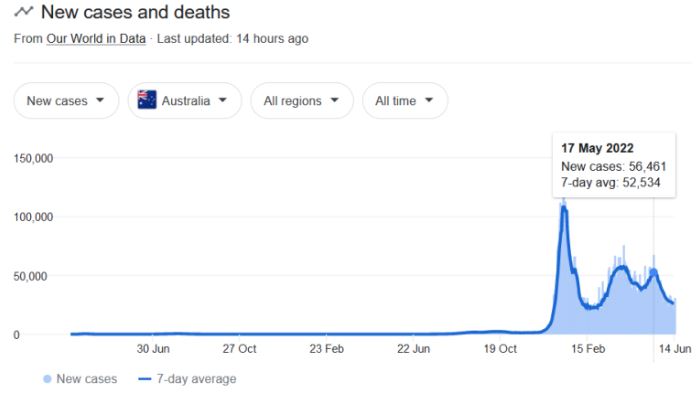
Task: Click the New cases and deaths heading
Action: (x=135, y=12)
